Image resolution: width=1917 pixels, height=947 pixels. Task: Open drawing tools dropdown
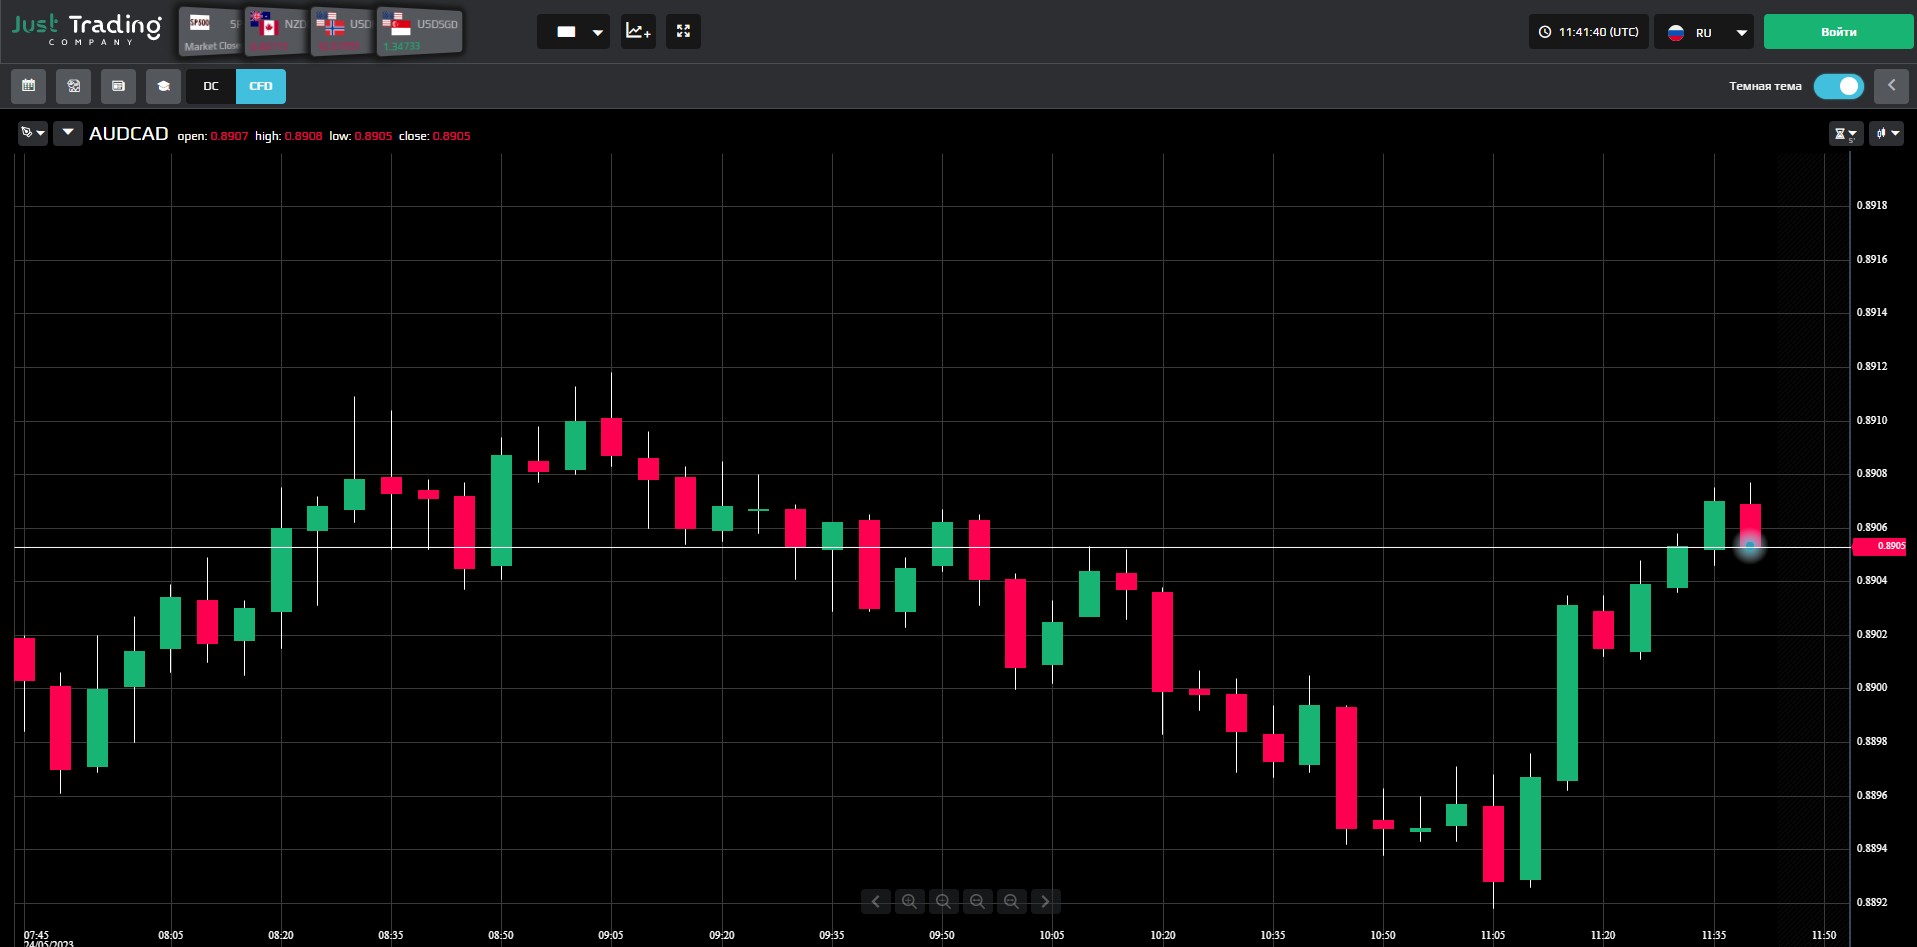click(x=33, y=133)
